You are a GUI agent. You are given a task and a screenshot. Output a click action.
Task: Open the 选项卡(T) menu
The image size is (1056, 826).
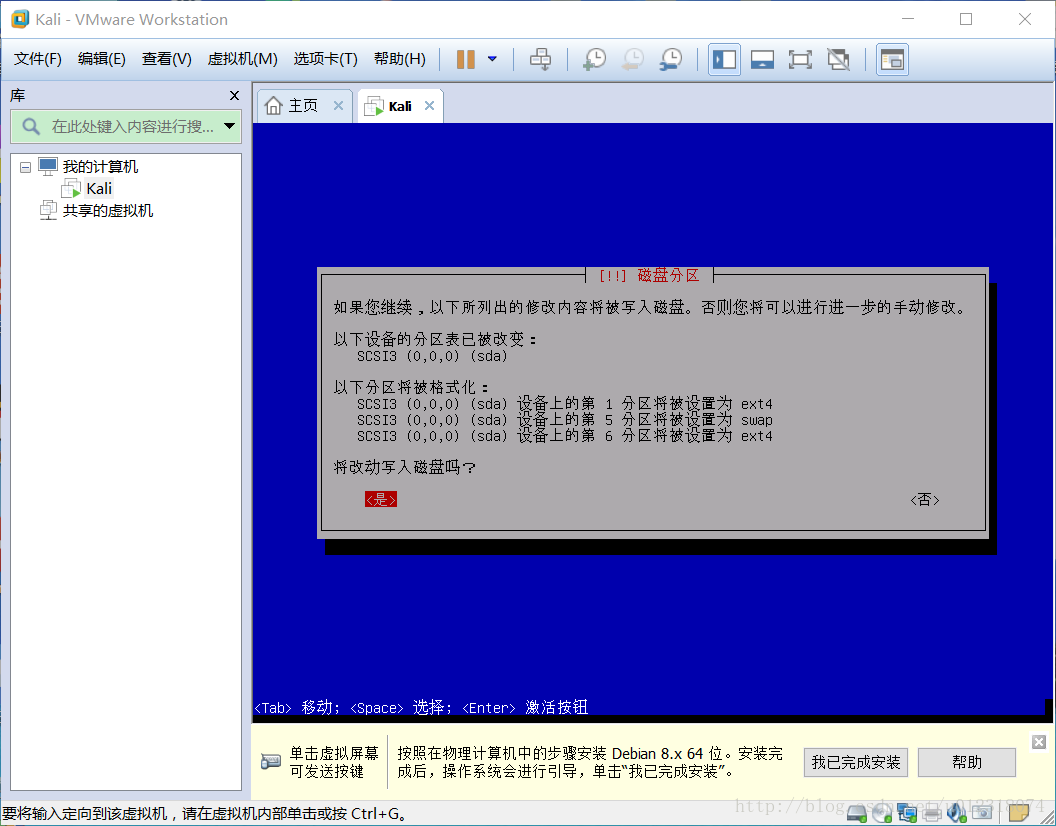point(325,59)
